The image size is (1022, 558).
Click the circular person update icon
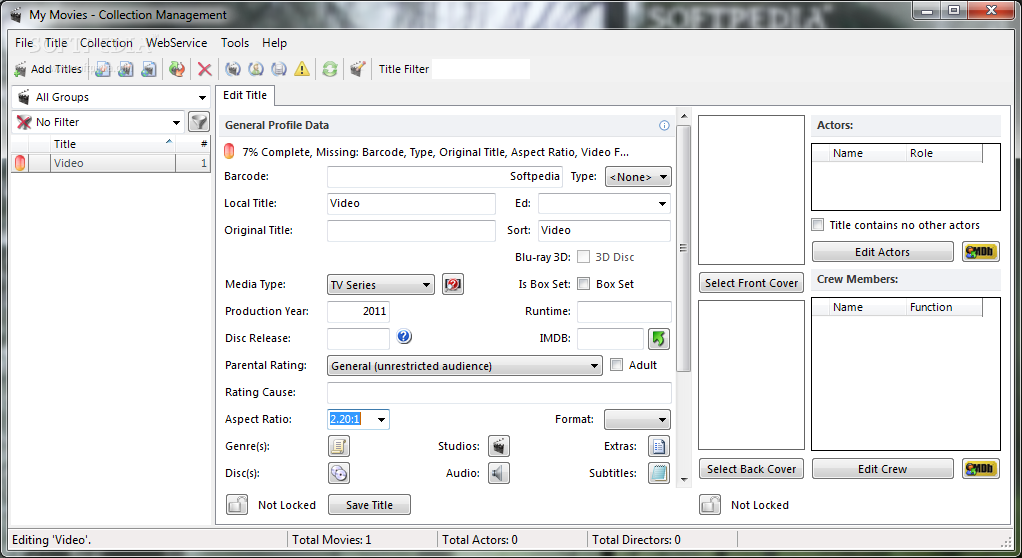(256, 69)
